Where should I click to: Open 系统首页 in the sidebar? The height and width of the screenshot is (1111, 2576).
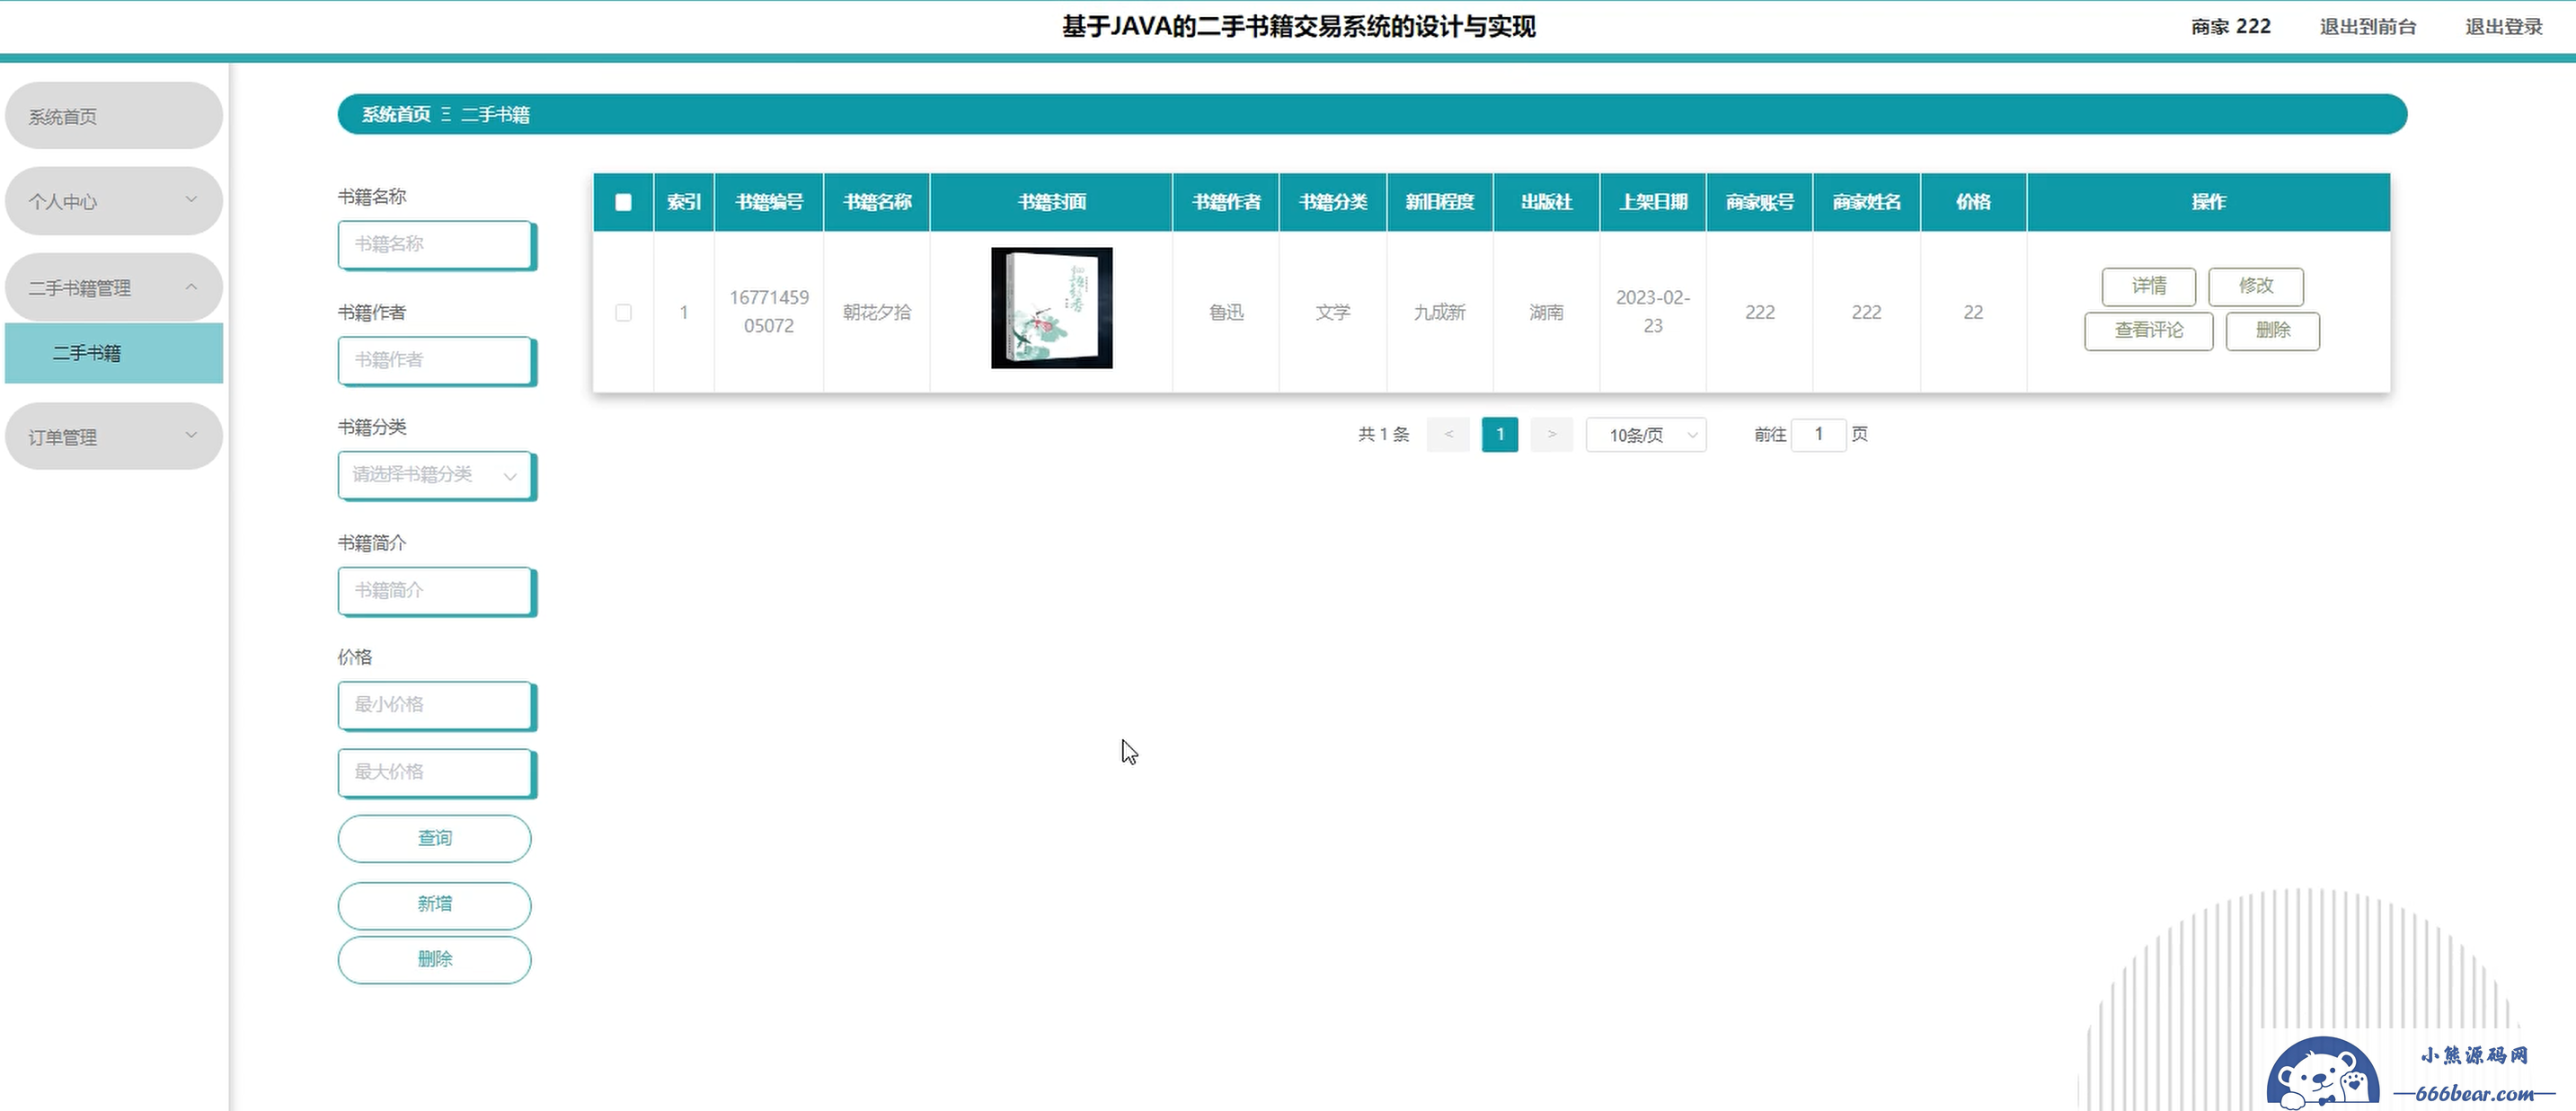pyautogui.click(x=114, y=116)
